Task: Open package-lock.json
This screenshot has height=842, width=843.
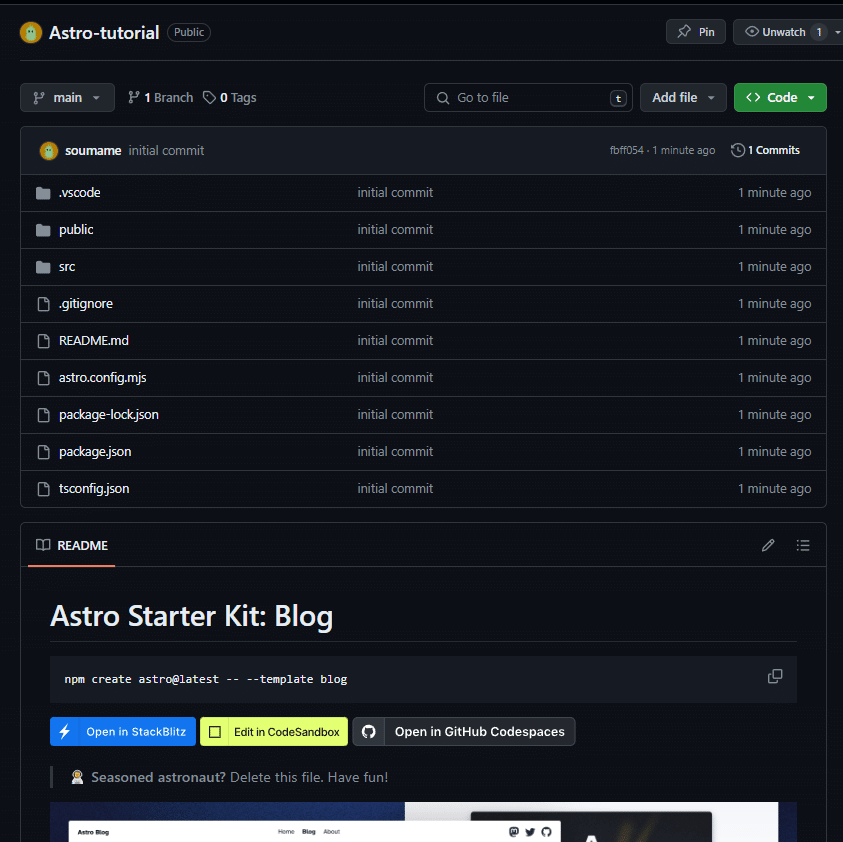Action: click(109, 415)
